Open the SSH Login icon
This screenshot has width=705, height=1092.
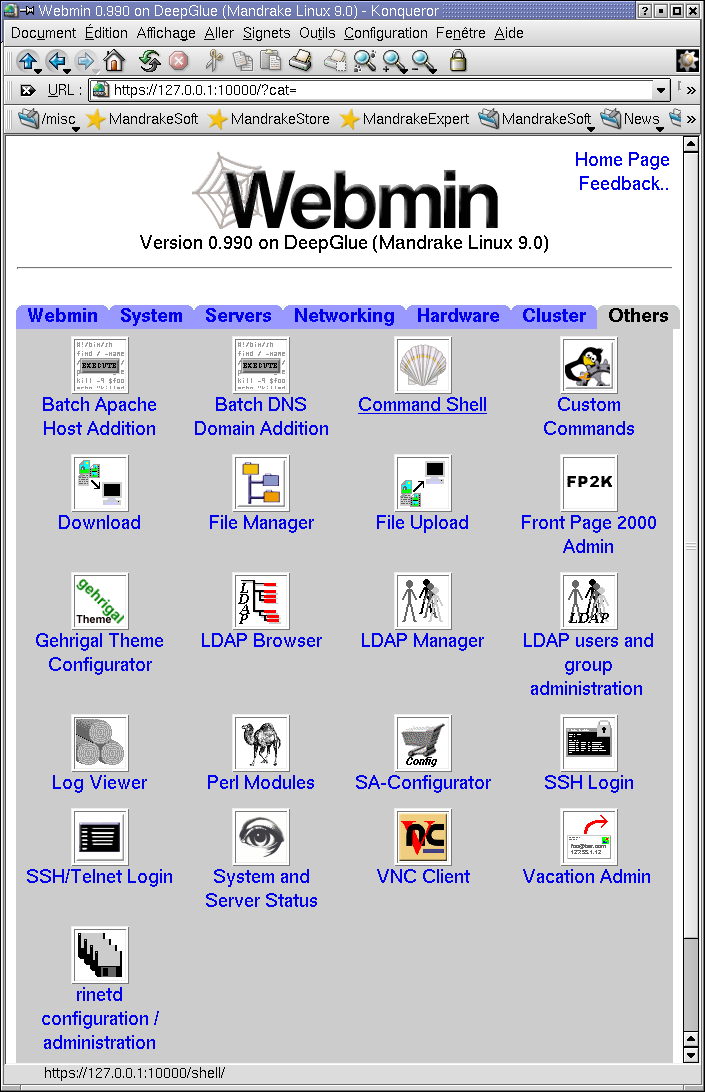tap(589, 743)
